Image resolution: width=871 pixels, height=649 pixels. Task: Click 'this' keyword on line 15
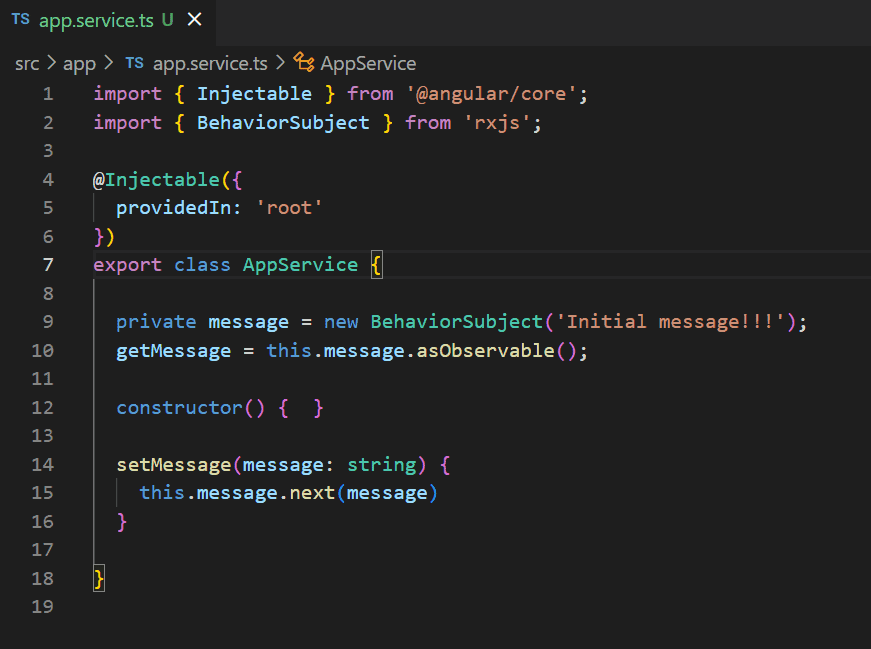point(162,493)
